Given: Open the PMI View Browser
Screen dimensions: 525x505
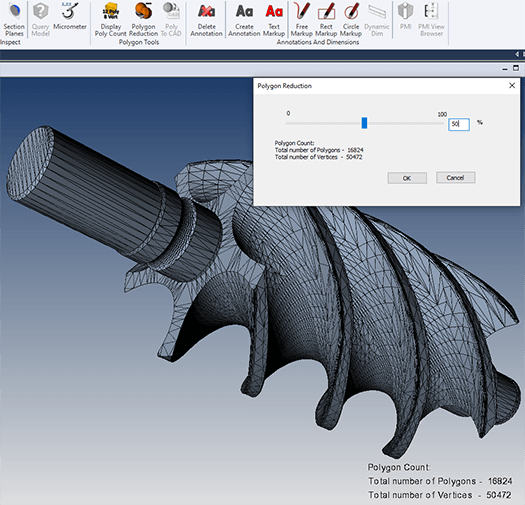Looking at the screenshot, I should [x=431, y=19].
